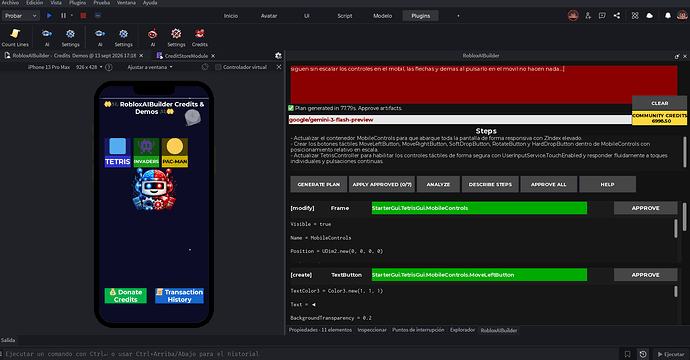
Task: Click the blue AI plugin beside Count Lines
Action: 47,37
